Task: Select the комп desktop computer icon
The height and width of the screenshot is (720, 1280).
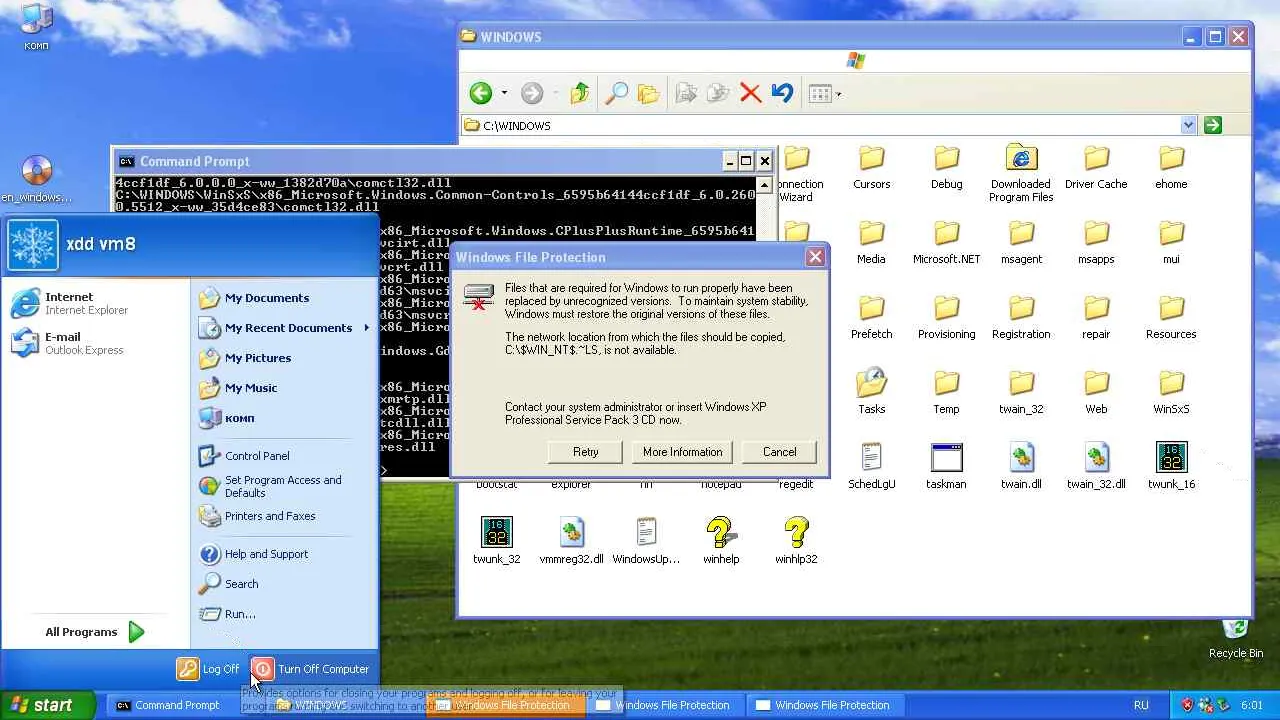Action: click(x=36, y=28)
